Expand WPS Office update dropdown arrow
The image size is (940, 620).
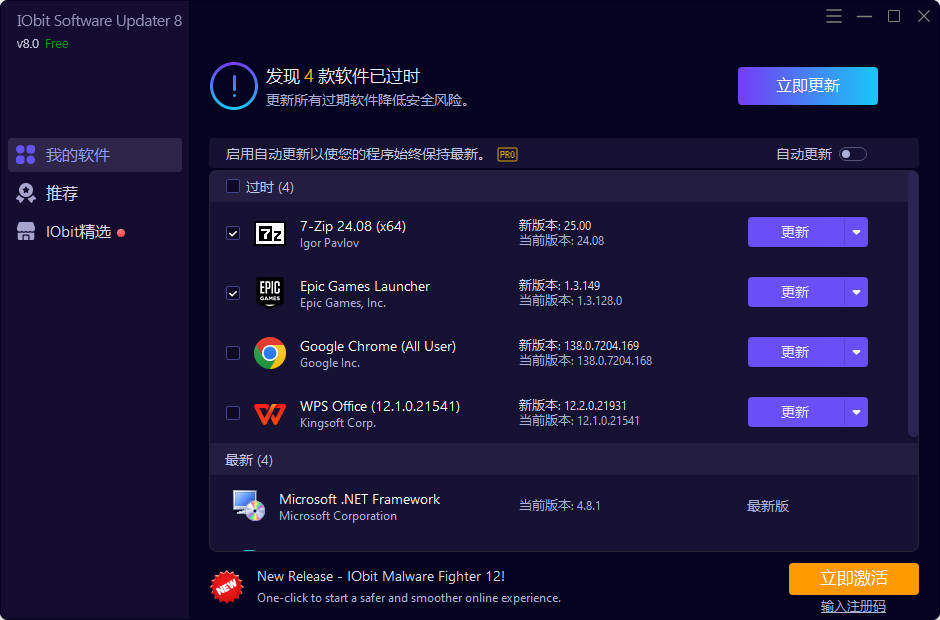tap(856, 412)
